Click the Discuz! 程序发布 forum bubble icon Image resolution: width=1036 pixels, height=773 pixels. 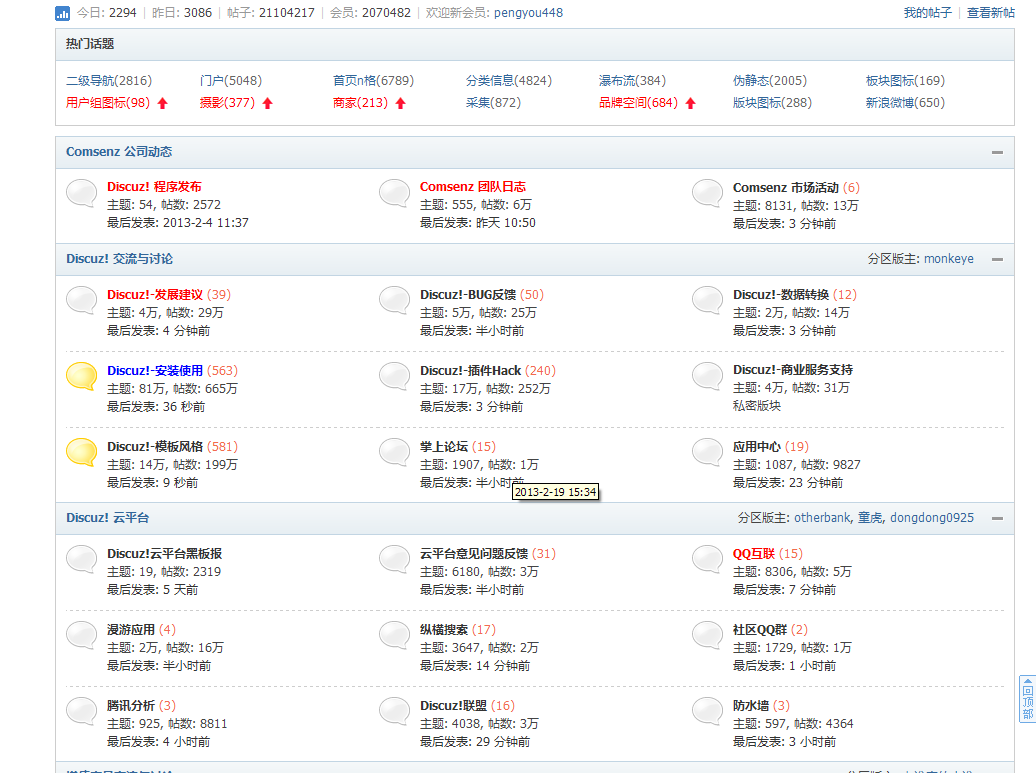point(82,193)
